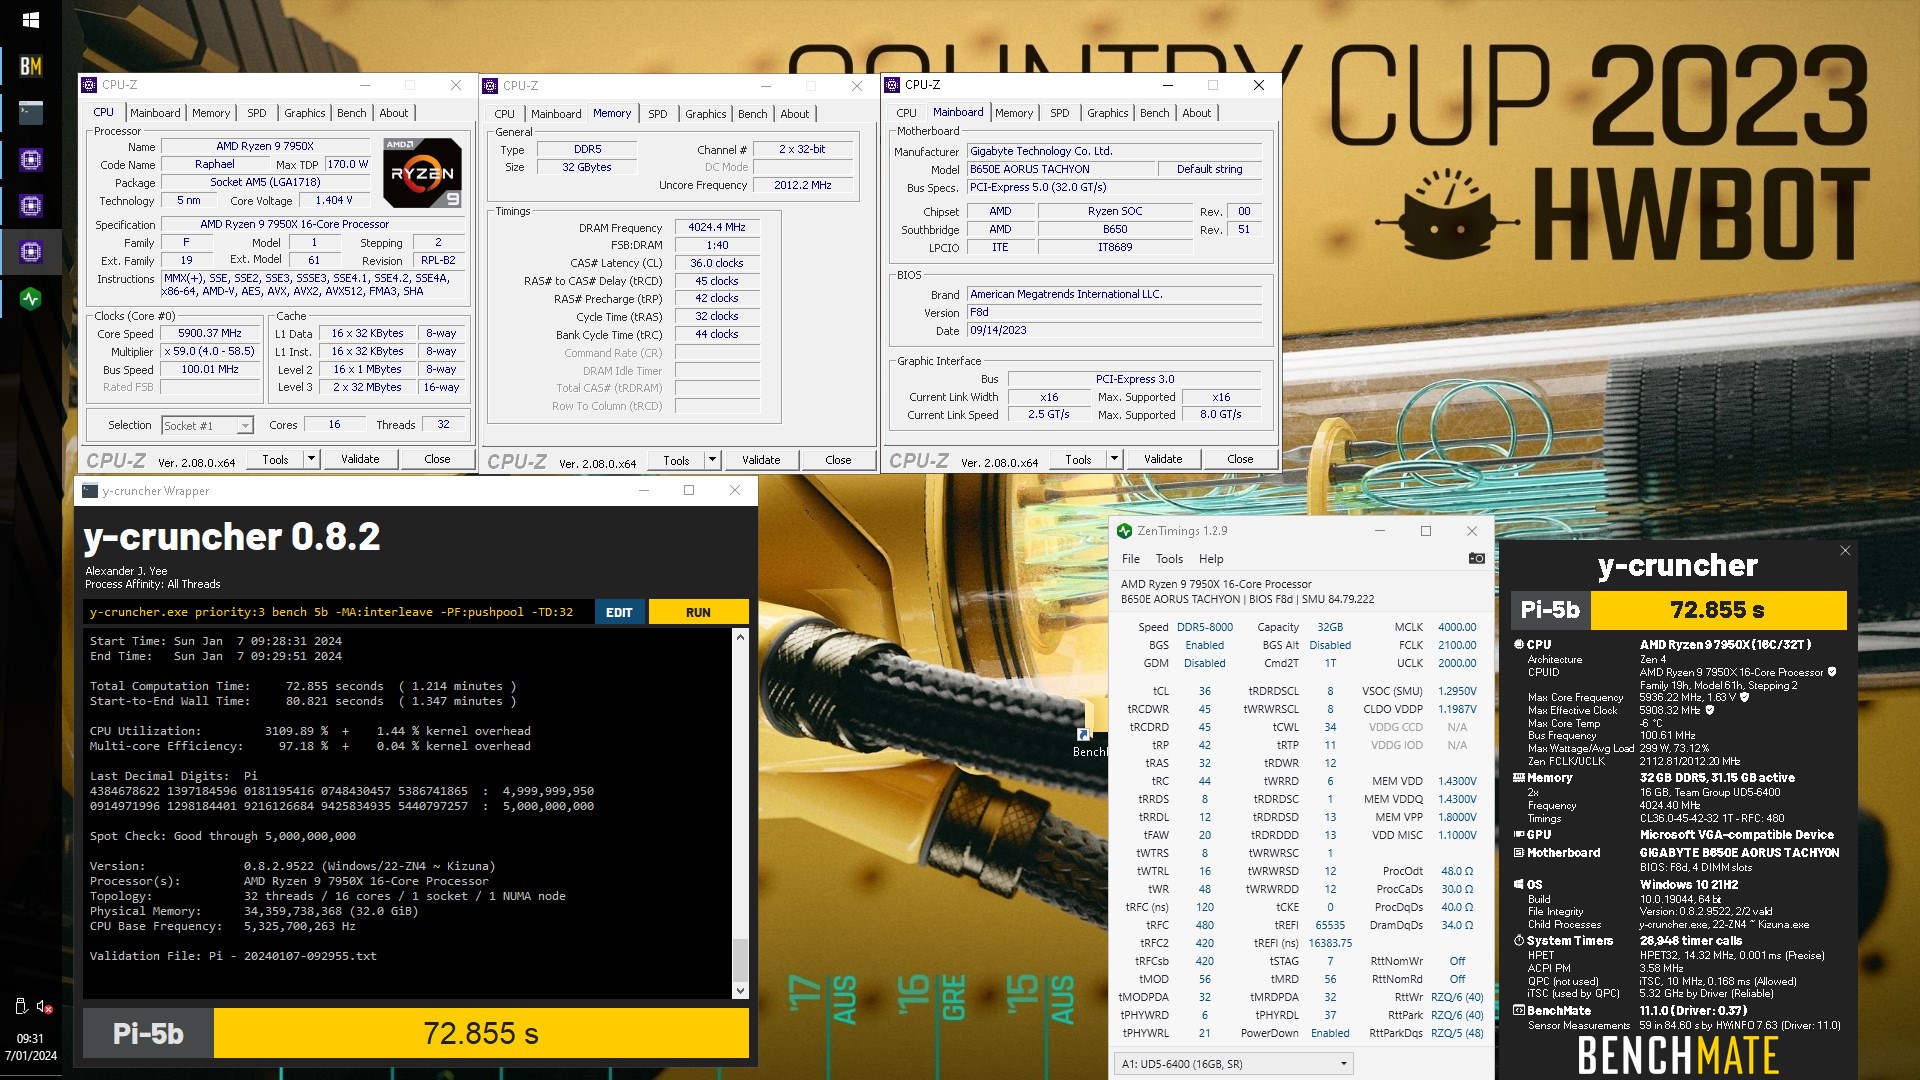Click the Motherboard section icon in BenchMate panel
The height and width of the screenshot is (1080, 1920).
1519,853
